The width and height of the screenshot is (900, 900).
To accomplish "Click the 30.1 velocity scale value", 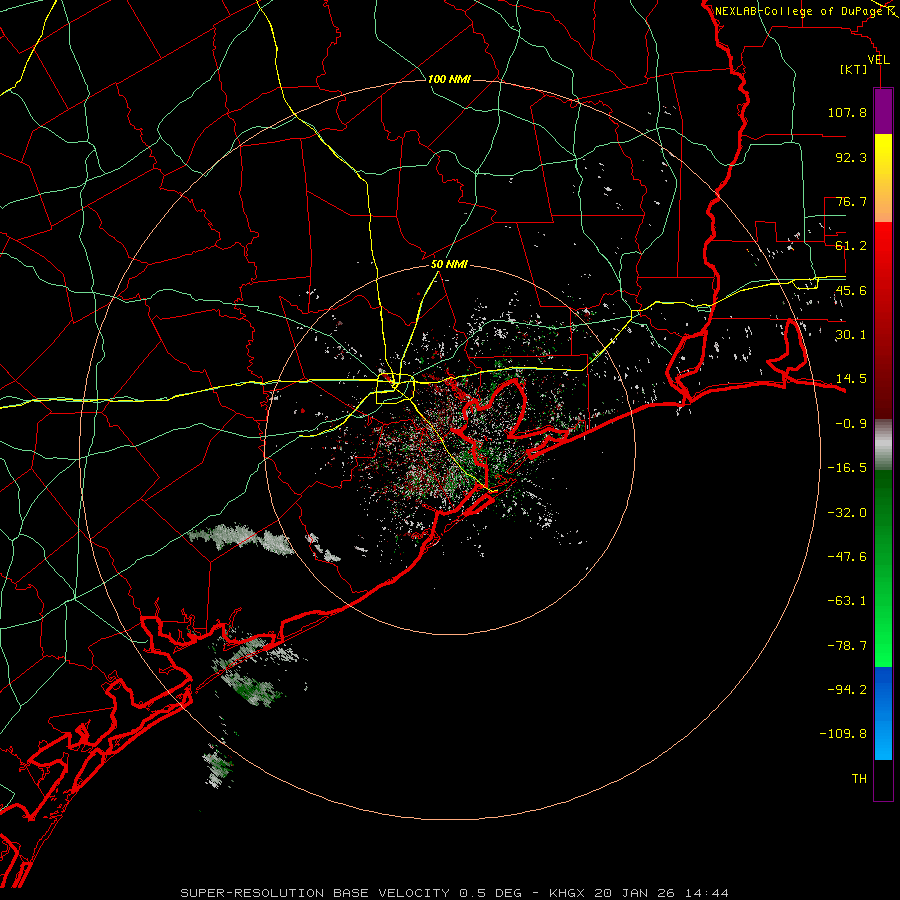I will (851, 335).
